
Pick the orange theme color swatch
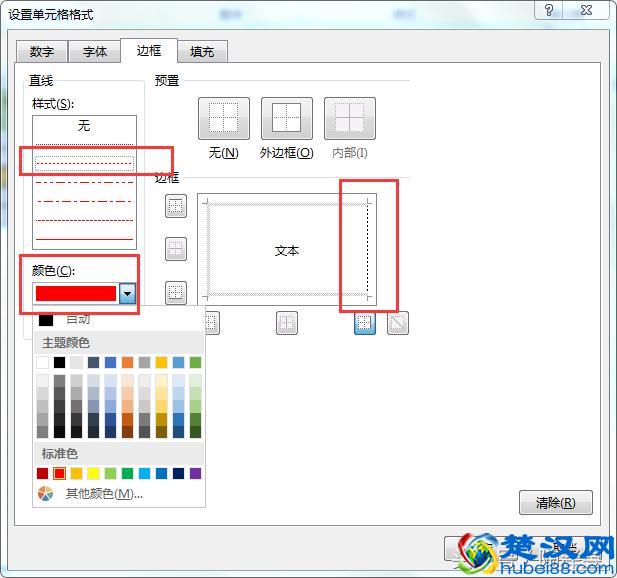click(x=127, y=362)
